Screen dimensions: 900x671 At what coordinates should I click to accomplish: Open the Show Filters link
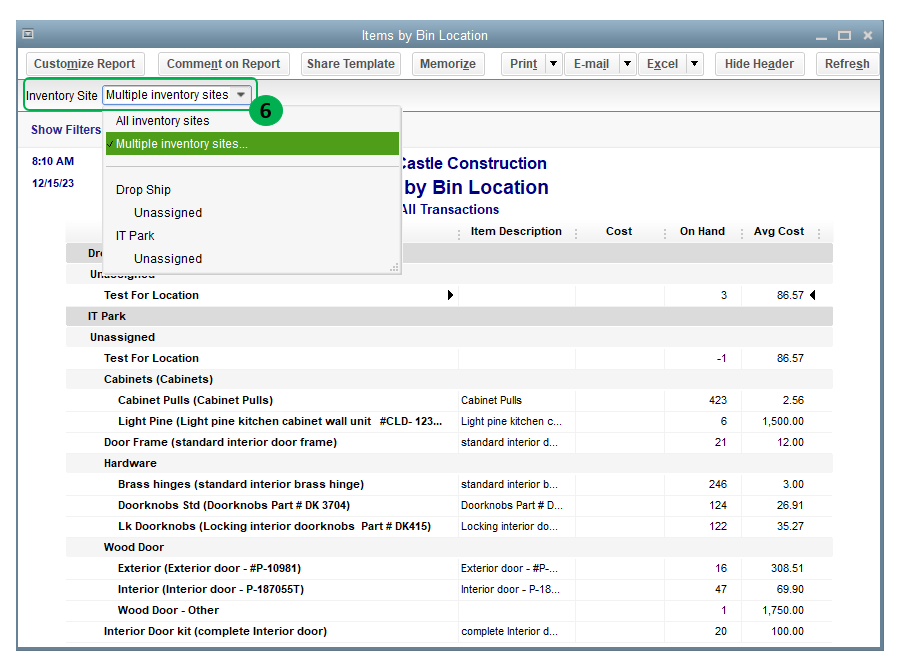click(66, 130)
